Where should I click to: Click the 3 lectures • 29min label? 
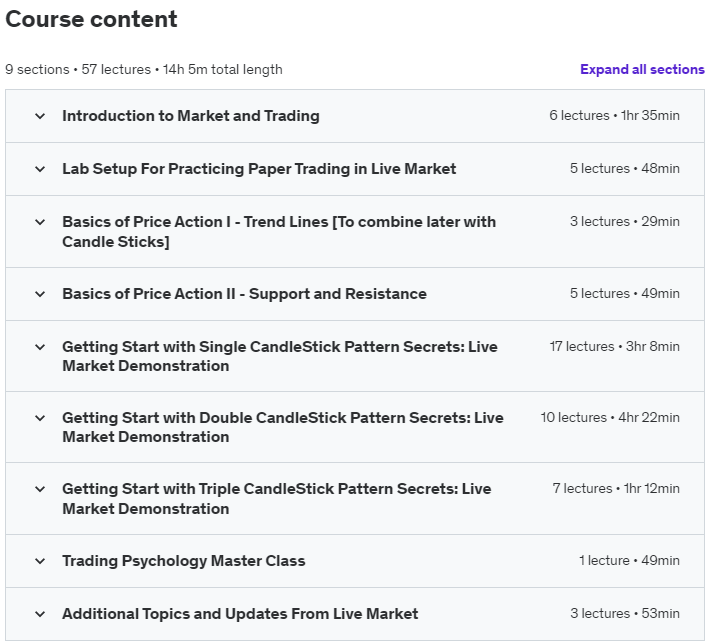coord(625,222)
